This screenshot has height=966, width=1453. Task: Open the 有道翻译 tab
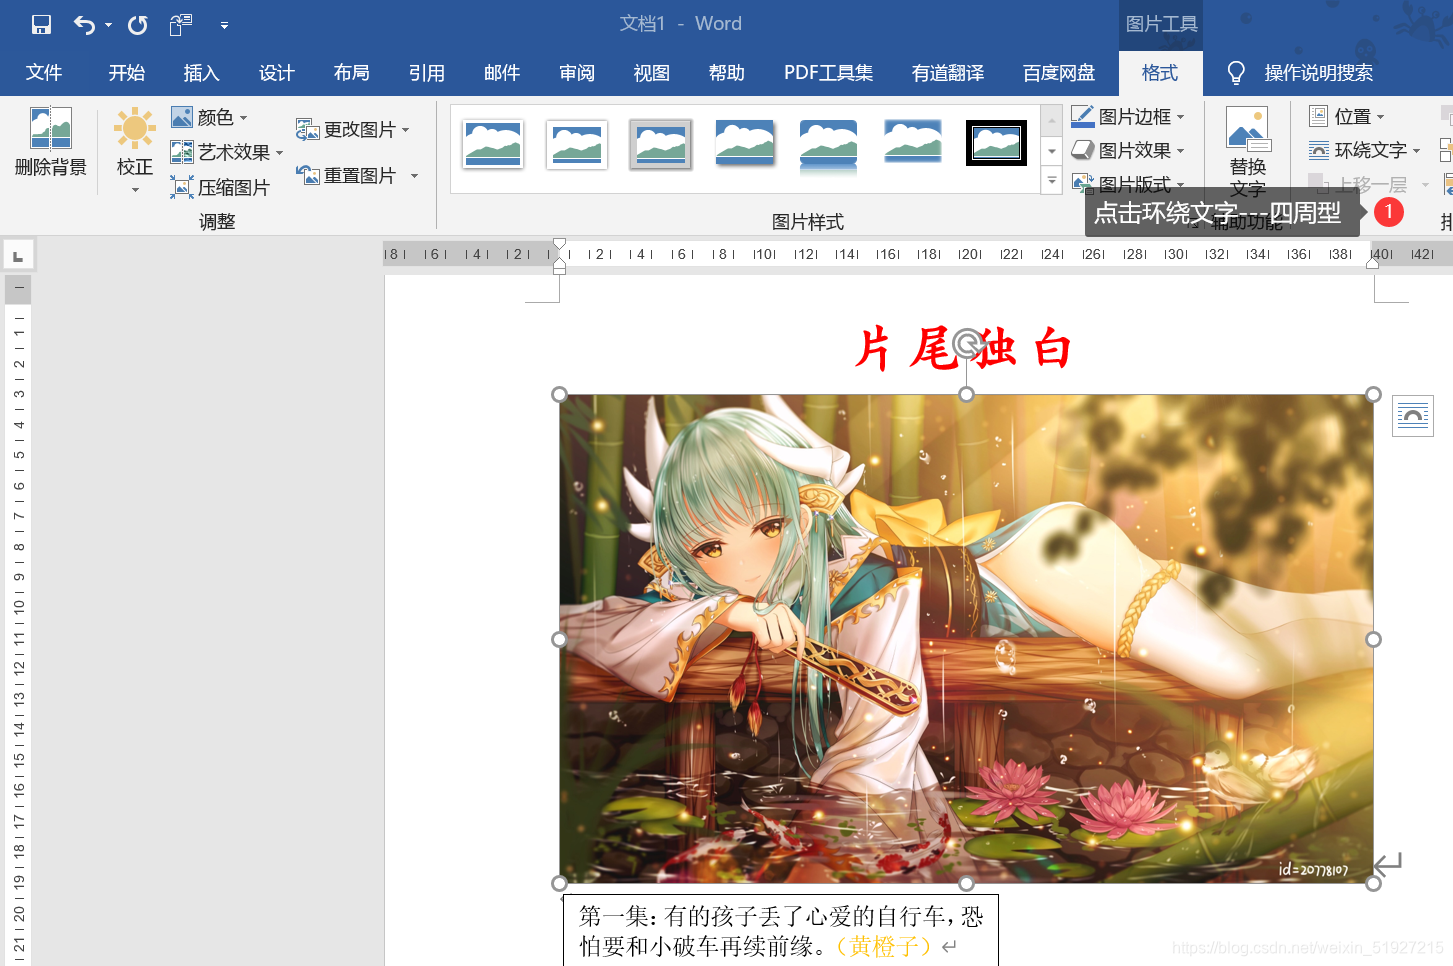(x=948, y=73)
